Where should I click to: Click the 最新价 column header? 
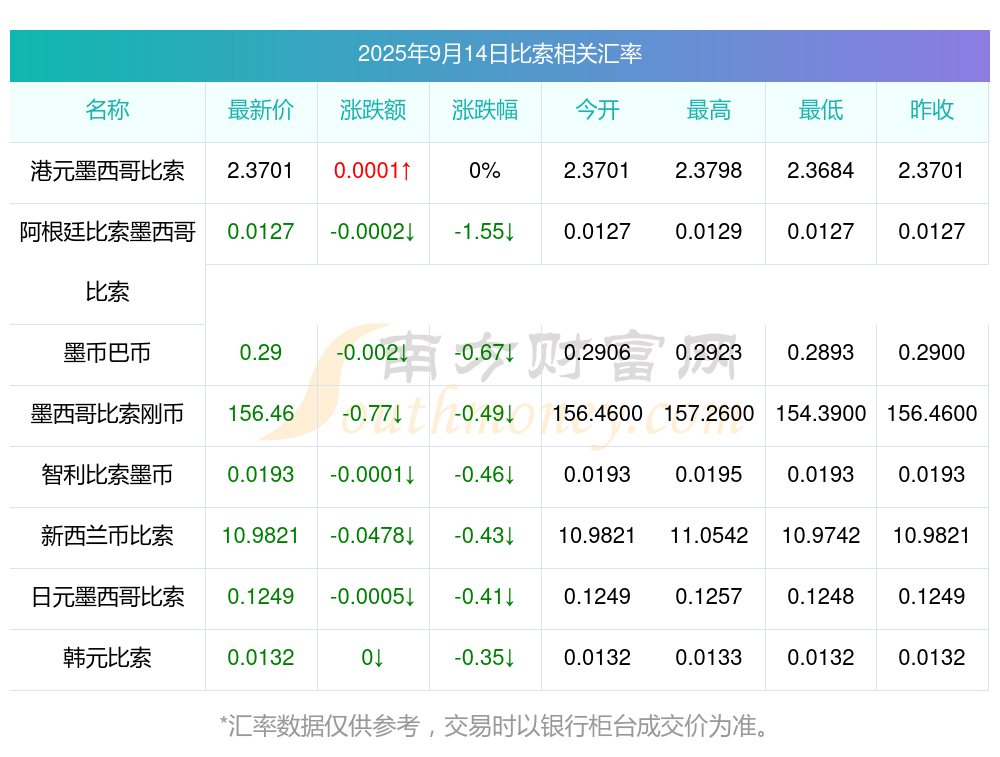(x=261, y=110)
